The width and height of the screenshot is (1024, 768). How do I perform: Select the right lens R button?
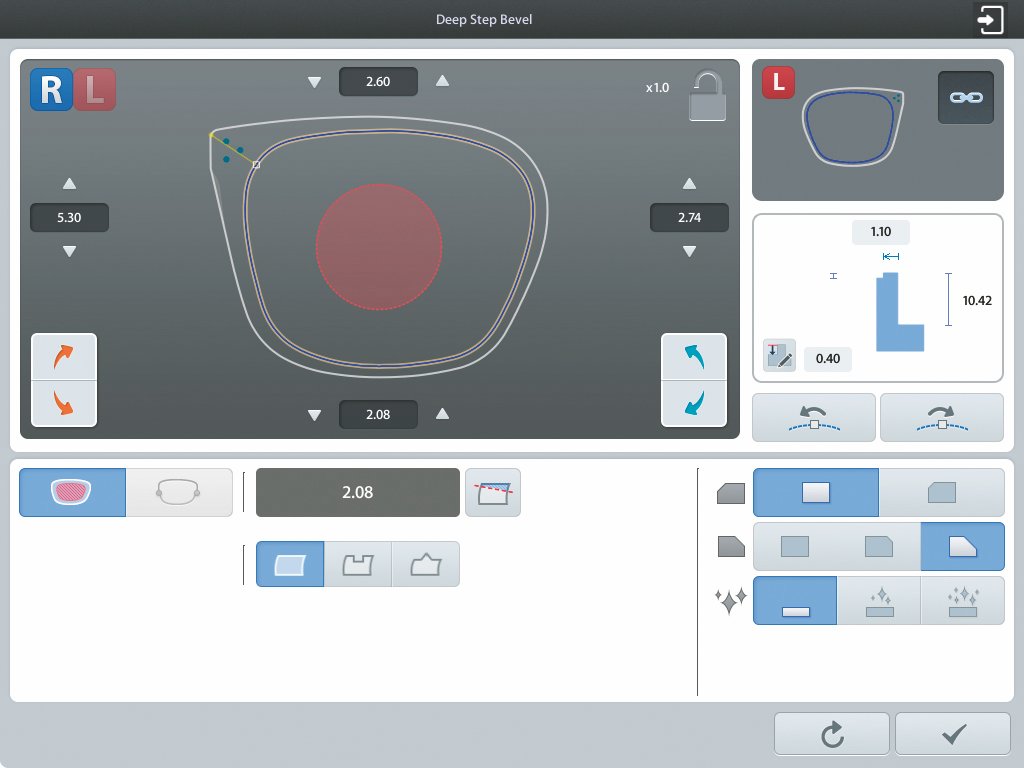pyautogui.click(x=50, y=89)
